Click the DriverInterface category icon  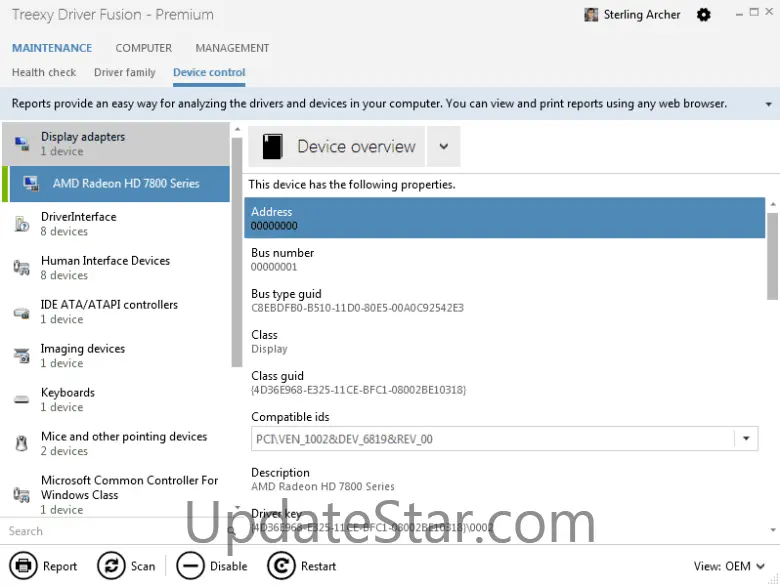coord(21,224)
